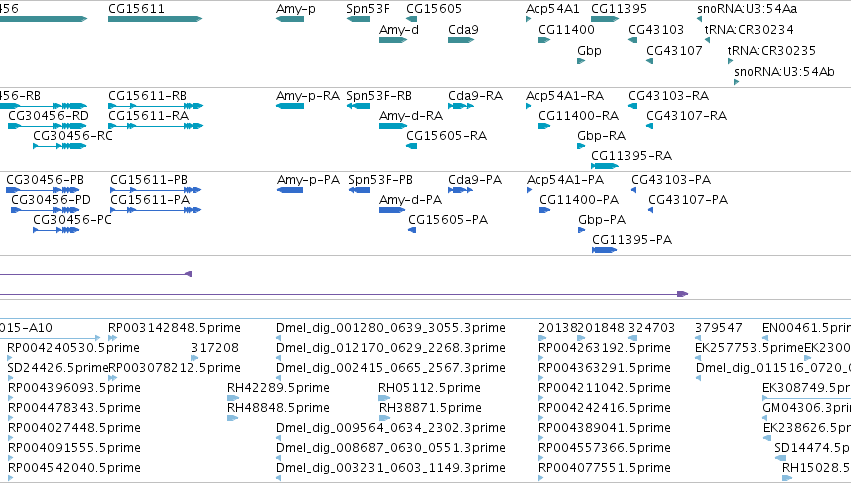Select the Amy-d-RA transcript
The height and width of the screenshot is (483, 851).
(393, 126)
